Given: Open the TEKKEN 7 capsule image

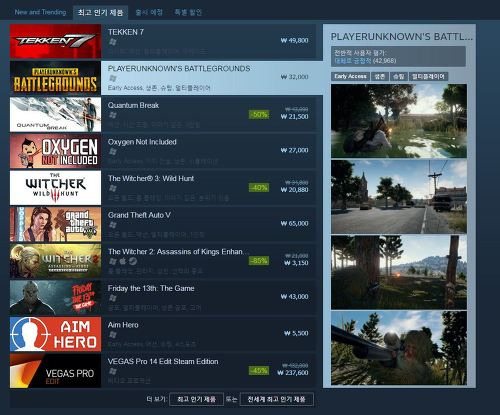Looking at the screenshot, I should tap(55, 41).
